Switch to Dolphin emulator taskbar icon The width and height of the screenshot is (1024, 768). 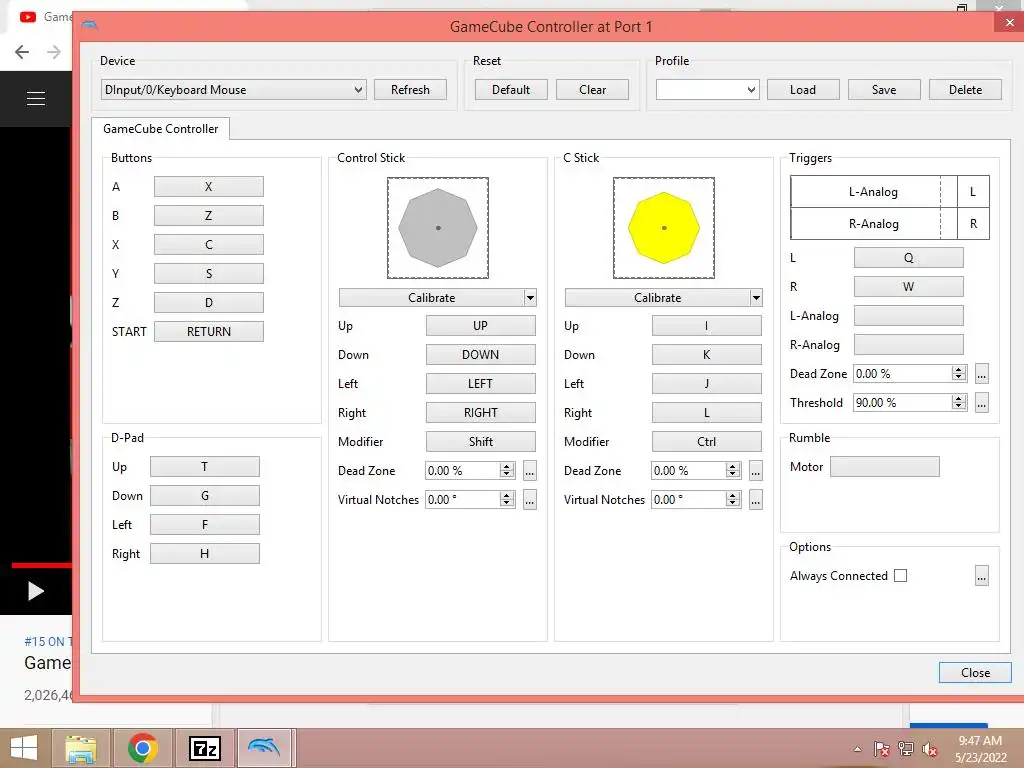264,748
